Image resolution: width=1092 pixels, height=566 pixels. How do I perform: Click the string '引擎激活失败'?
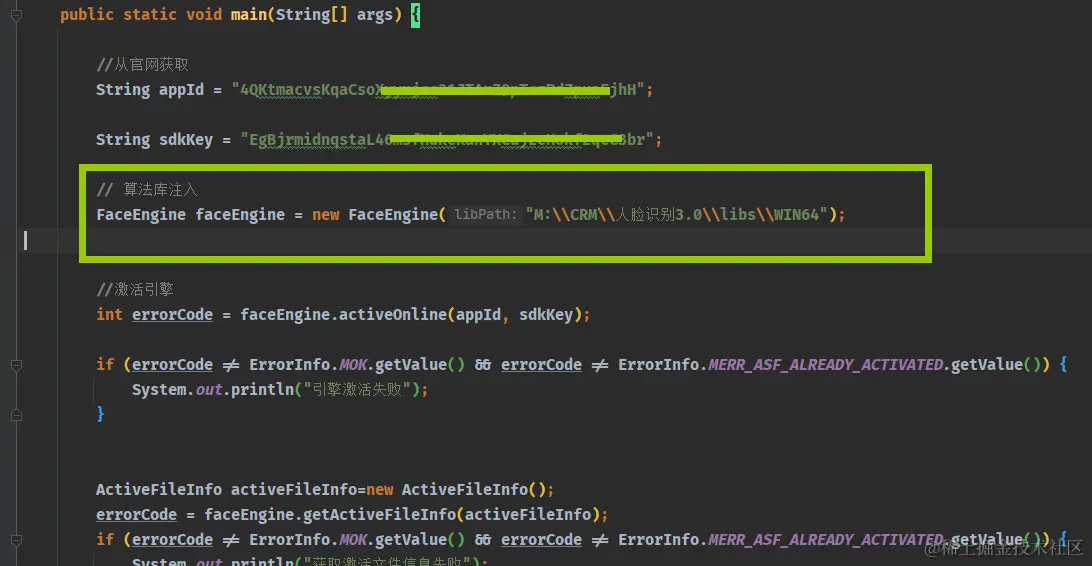pyautogui.click(x=357, y=390)
